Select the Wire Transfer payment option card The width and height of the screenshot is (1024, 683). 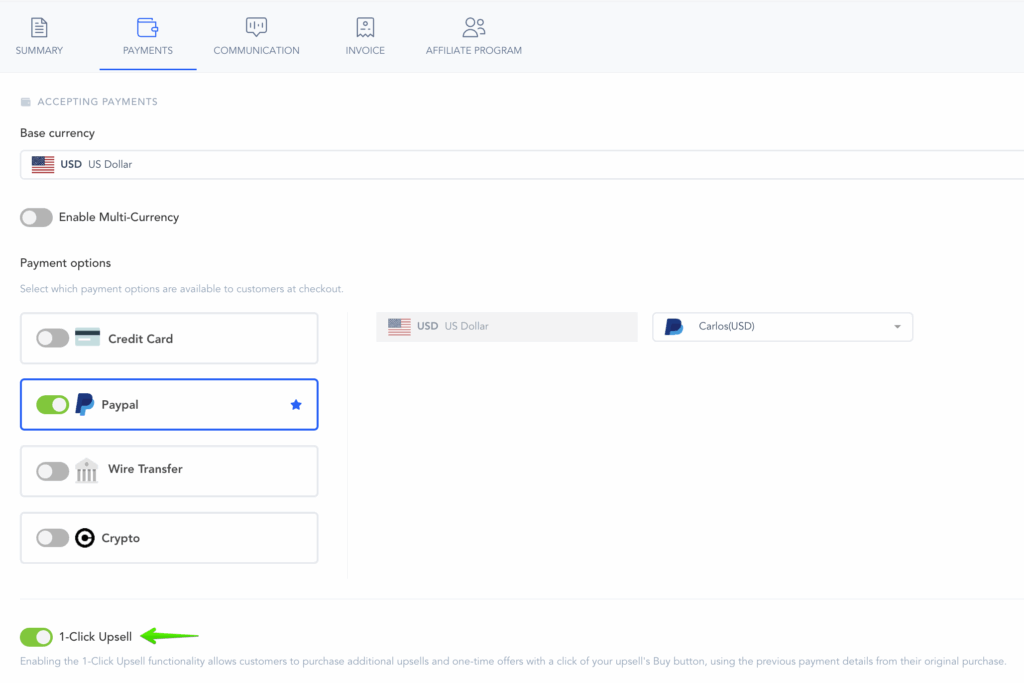coord(200,470)
